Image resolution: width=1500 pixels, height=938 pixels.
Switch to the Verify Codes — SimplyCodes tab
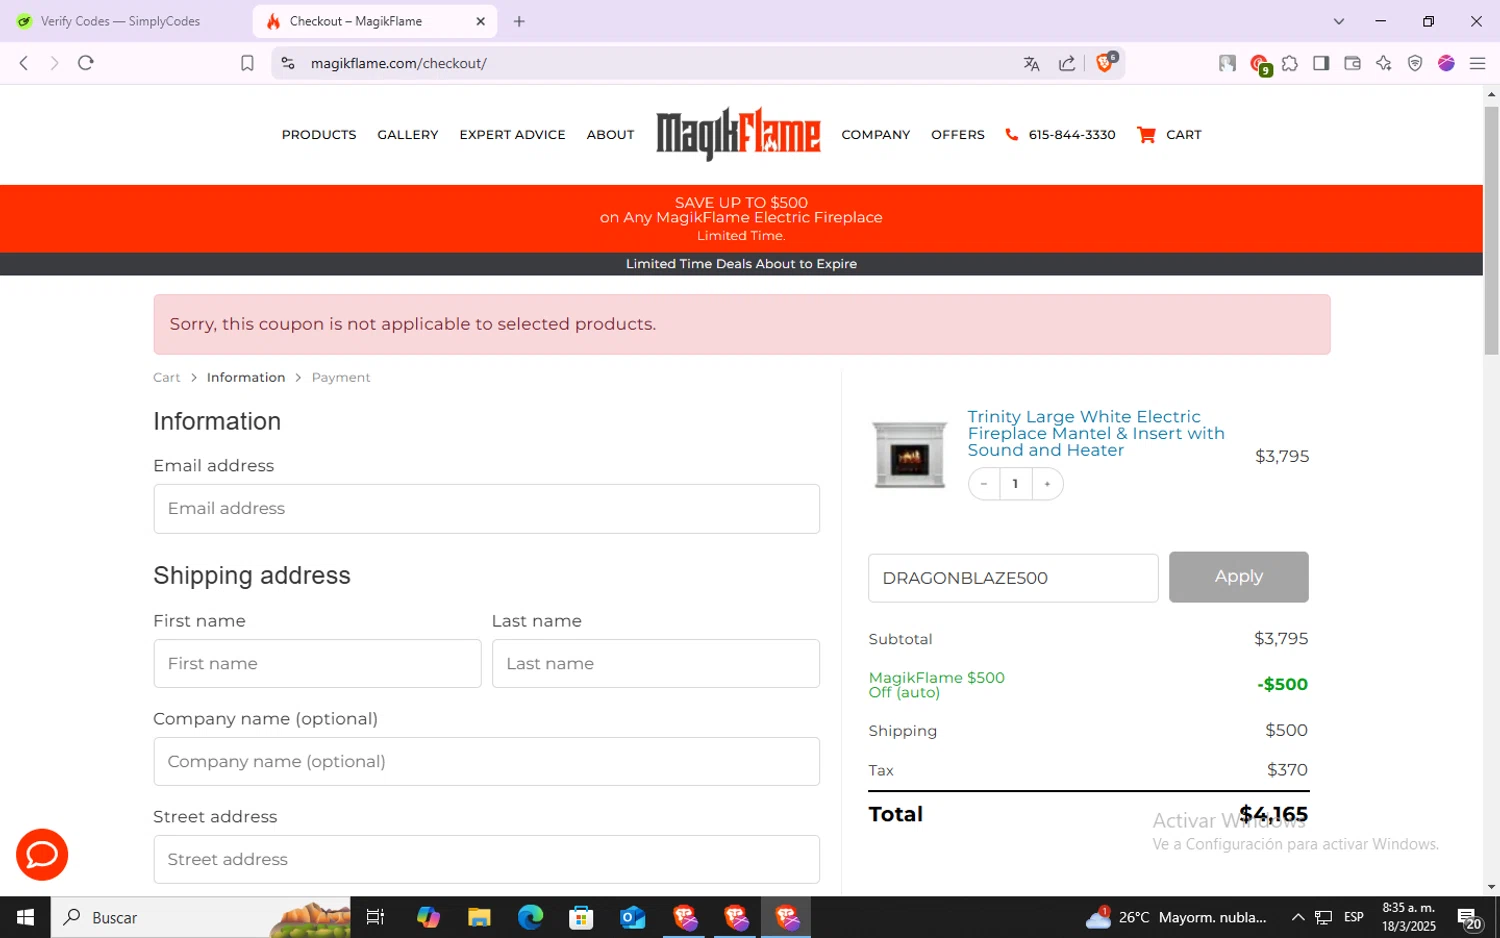pyautogui.click(x=120, y=21)
